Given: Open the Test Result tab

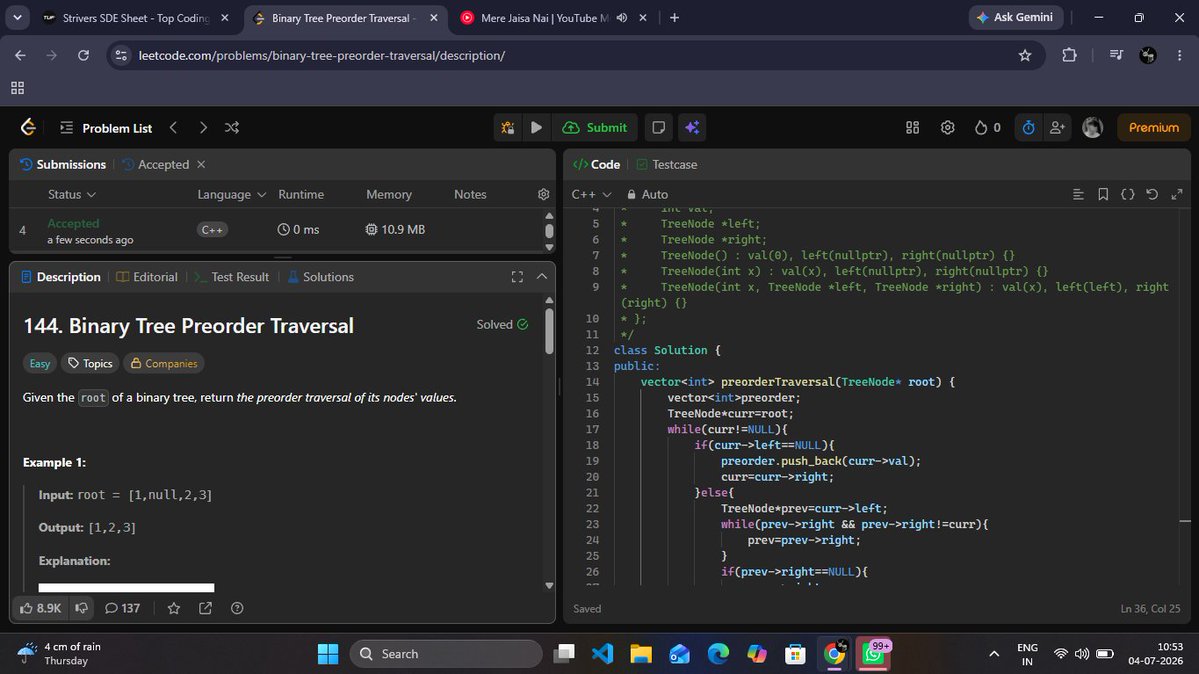Looking at the screenshot, I should point(232,277).
